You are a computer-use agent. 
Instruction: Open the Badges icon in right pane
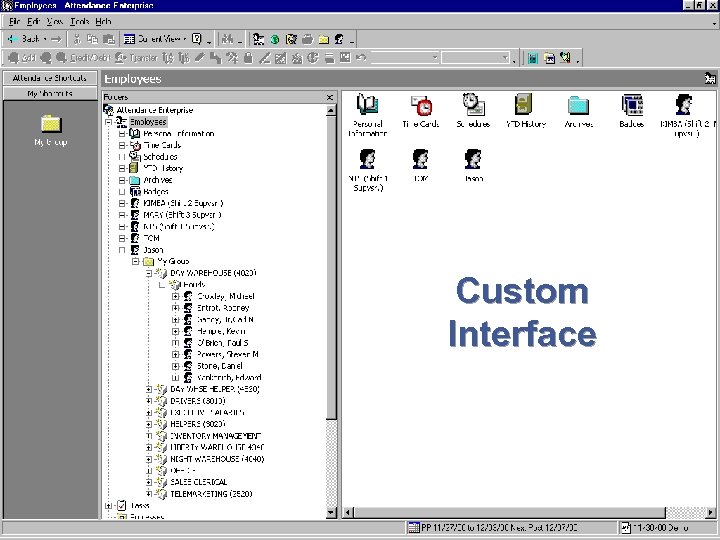[x=631, y=105]
